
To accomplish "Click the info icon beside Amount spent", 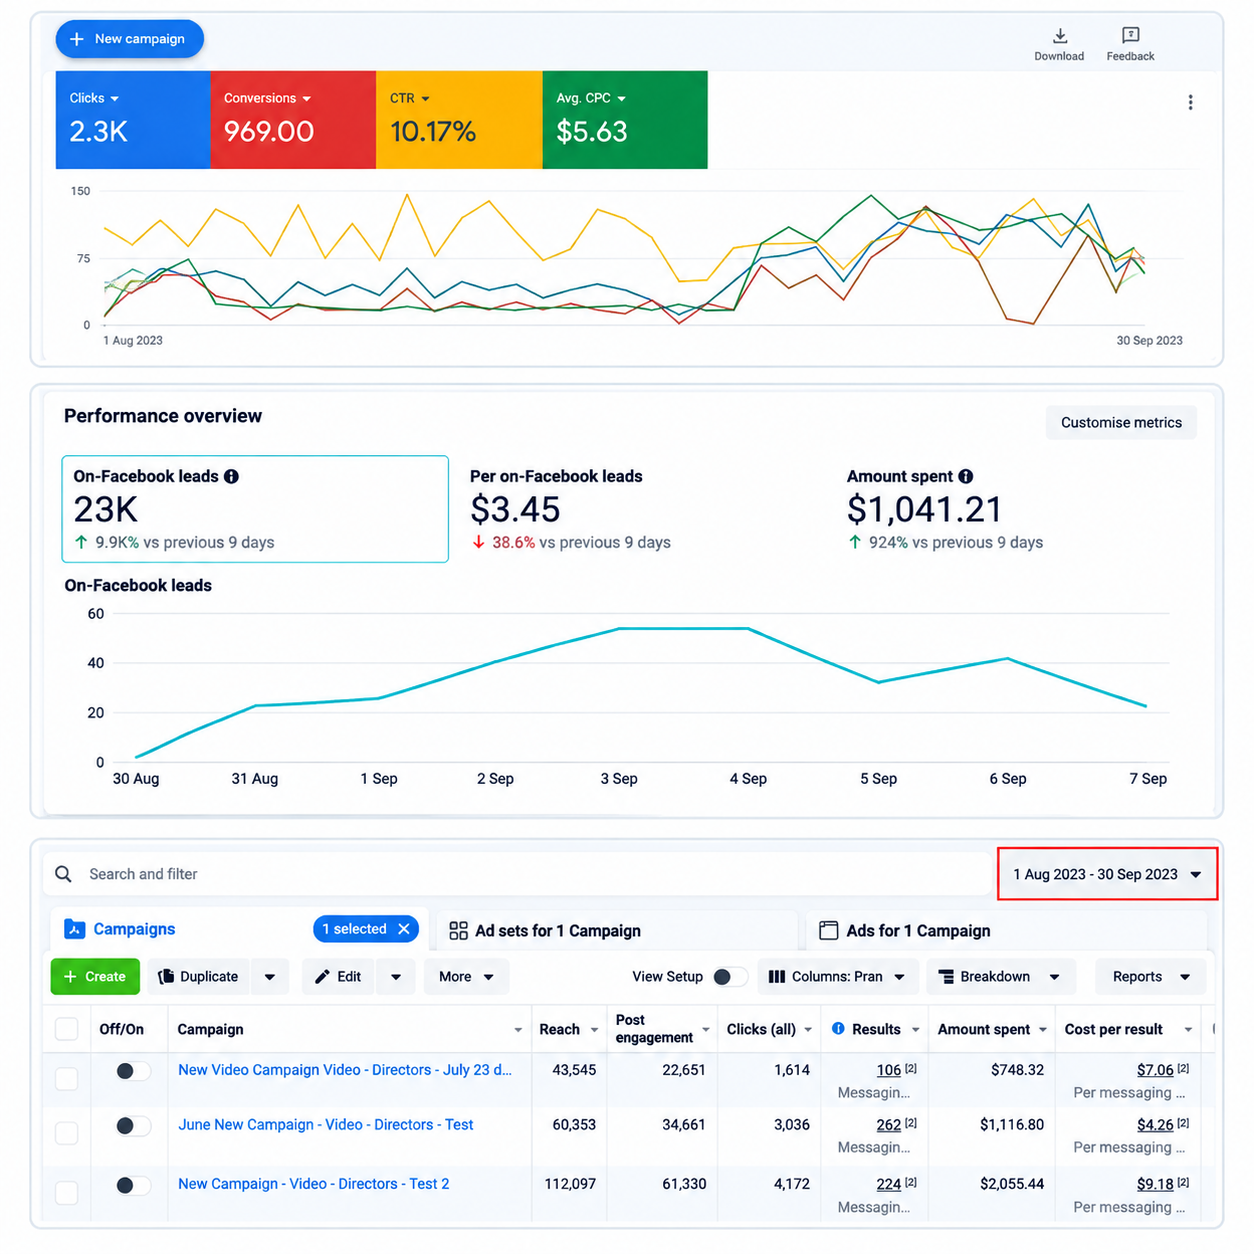I will pos(965,476).
